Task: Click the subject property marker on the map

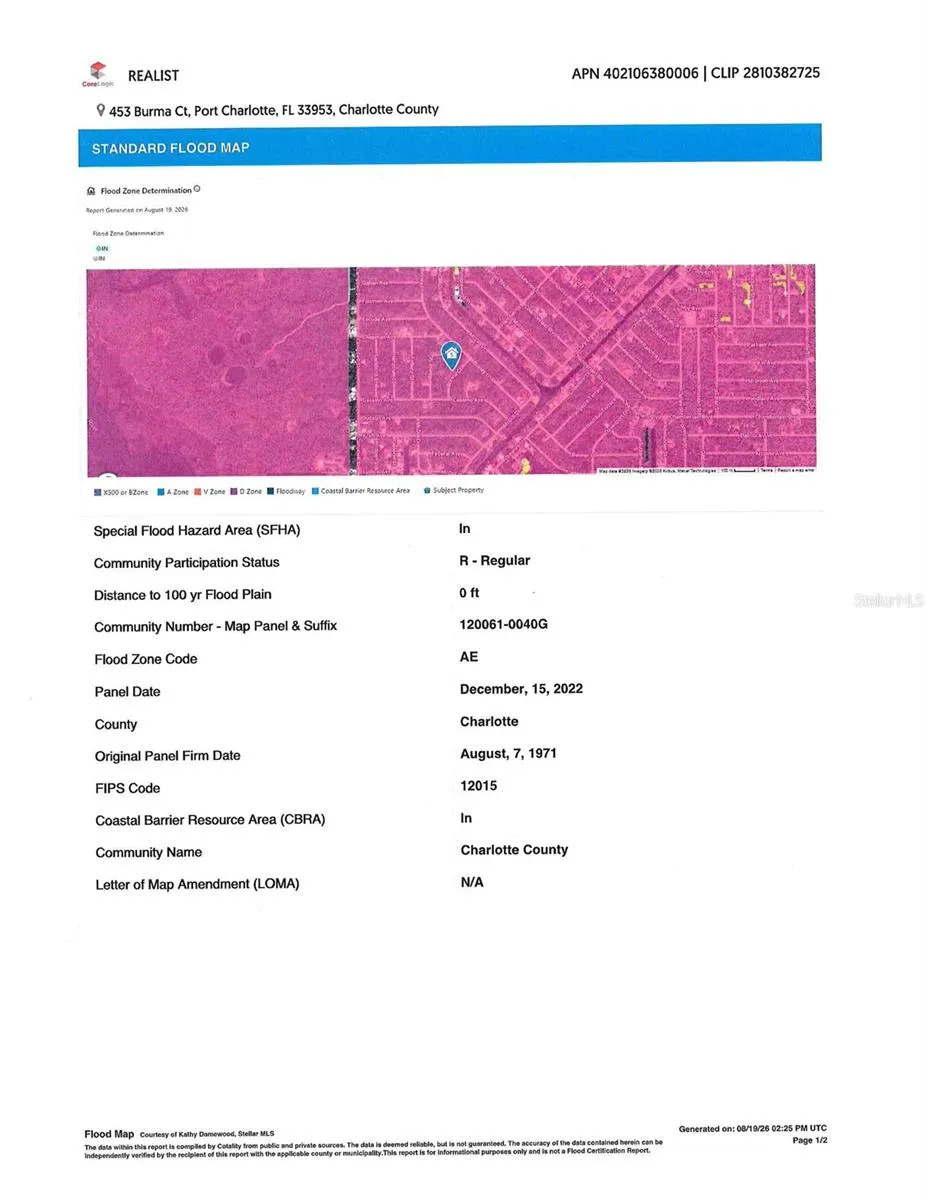Action: [x=451, y=355]
